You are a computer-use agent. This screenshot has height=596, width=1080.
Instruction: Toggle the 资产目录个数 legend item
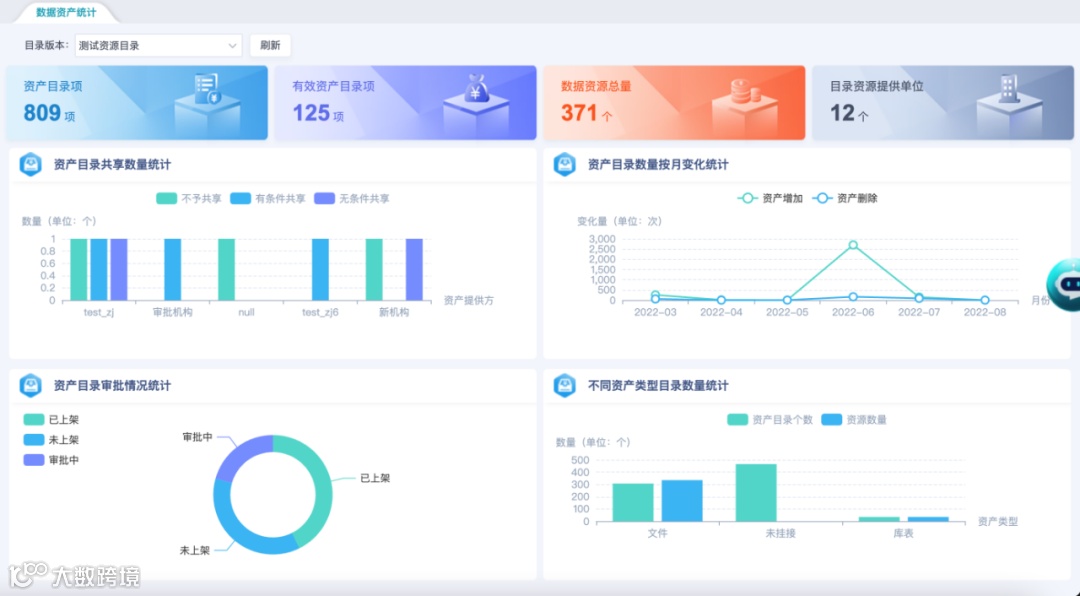(770, 420)
